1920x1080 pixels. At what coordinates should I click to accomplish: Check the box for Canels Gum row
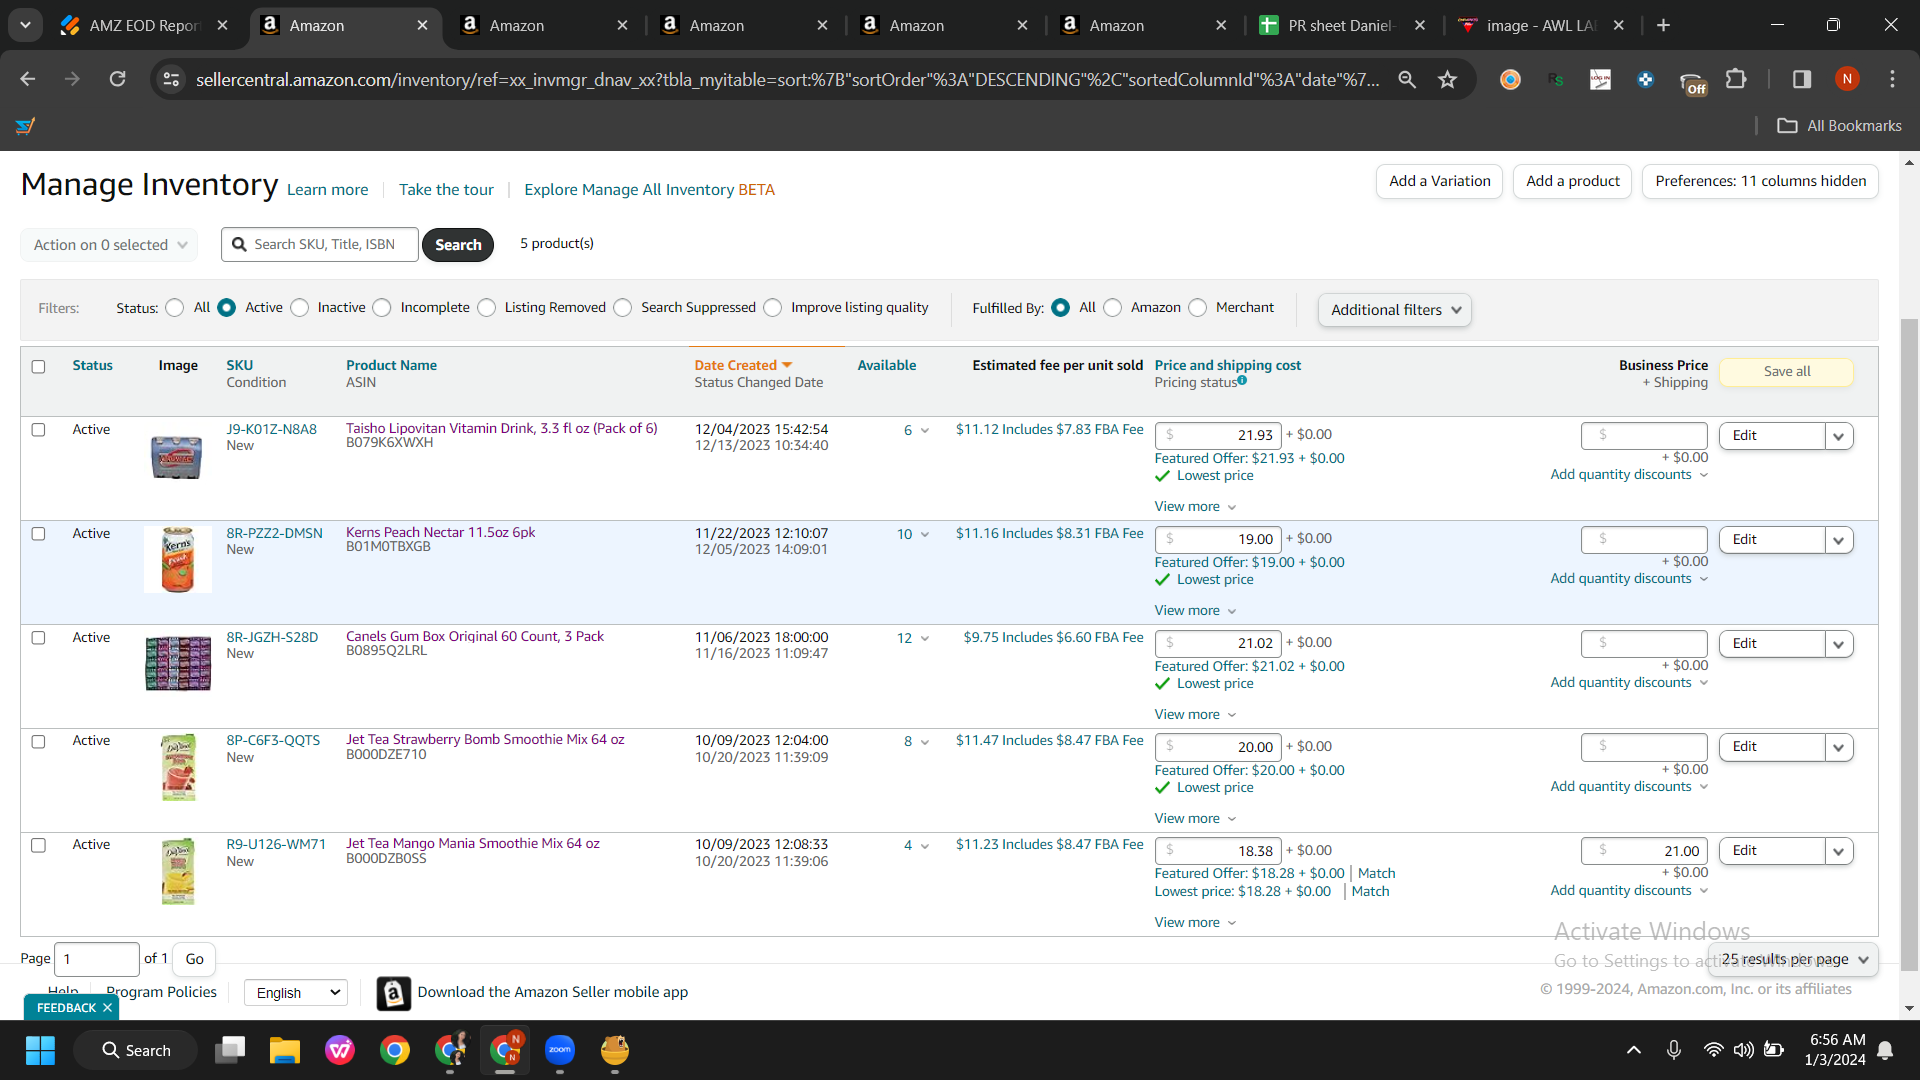[38, 638]
